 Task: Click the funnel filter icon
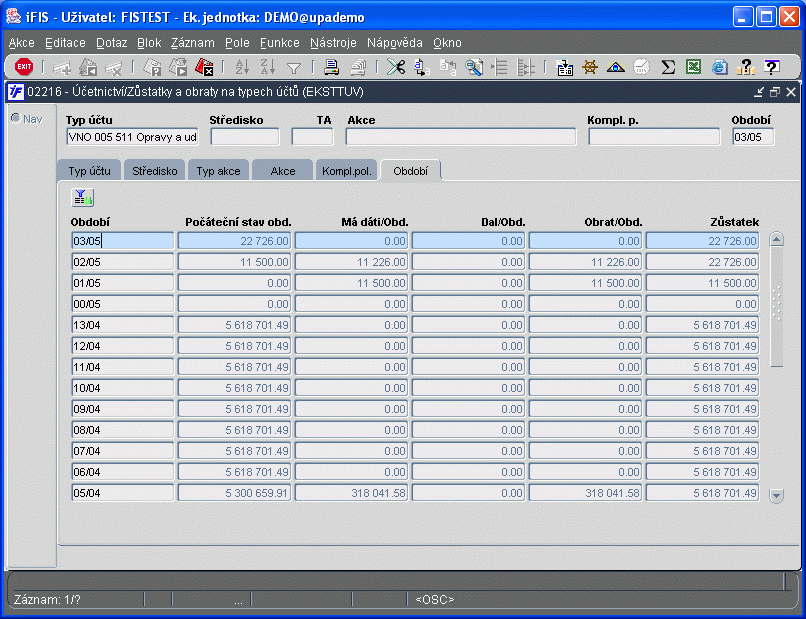coord(294,67)
